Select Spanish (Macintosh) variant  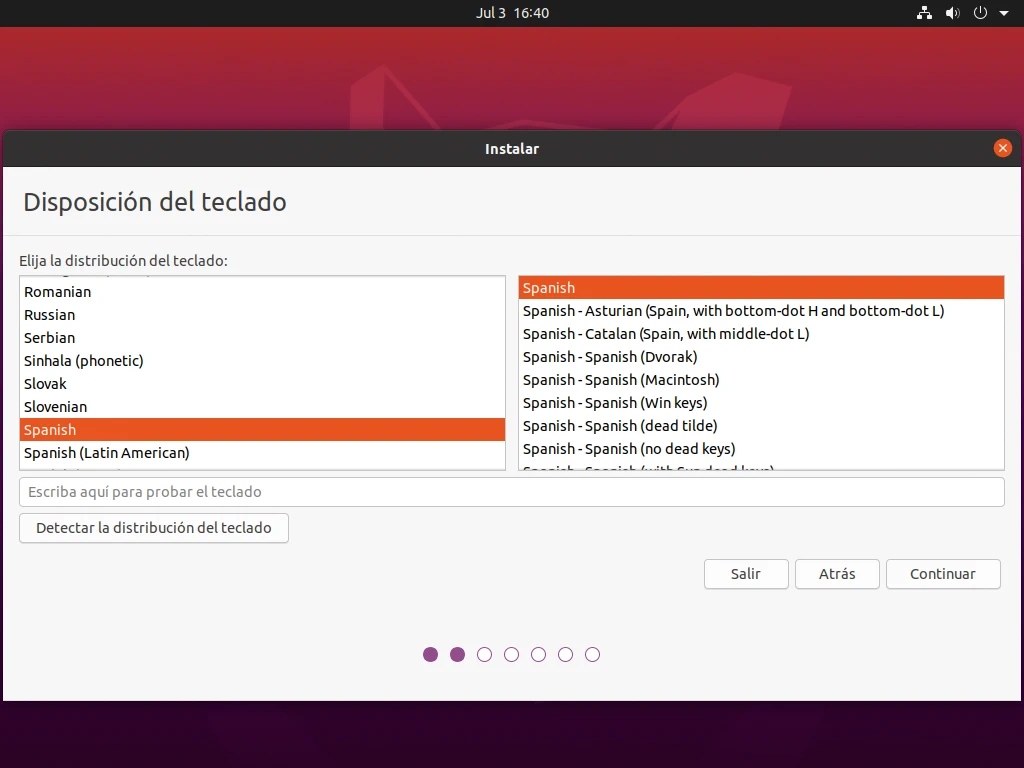(621, 380)
